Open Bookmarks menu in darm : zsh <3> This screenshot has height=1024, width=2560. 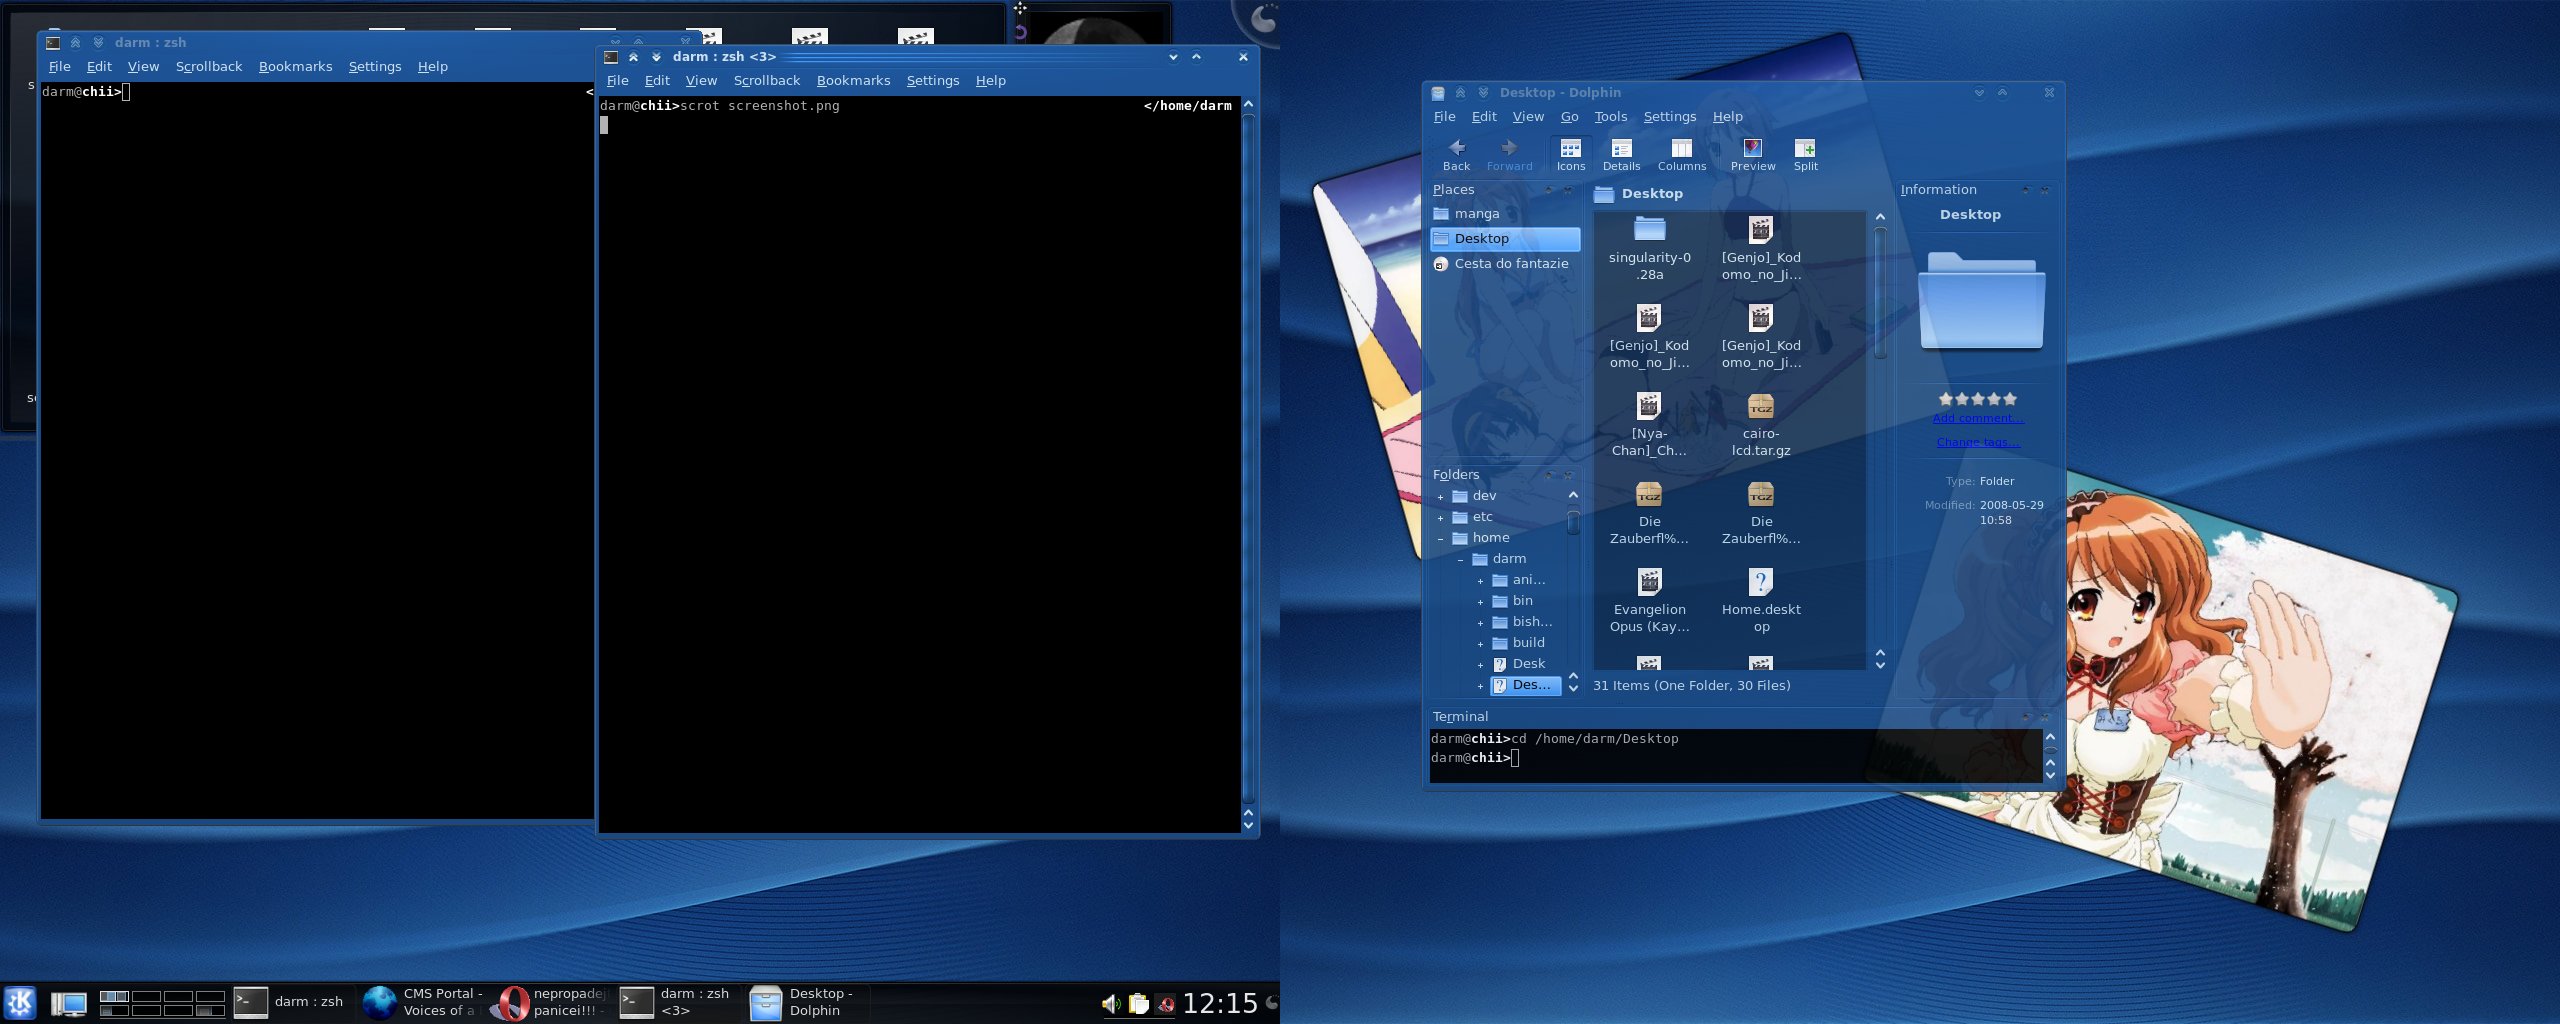[x=853, y=81]
